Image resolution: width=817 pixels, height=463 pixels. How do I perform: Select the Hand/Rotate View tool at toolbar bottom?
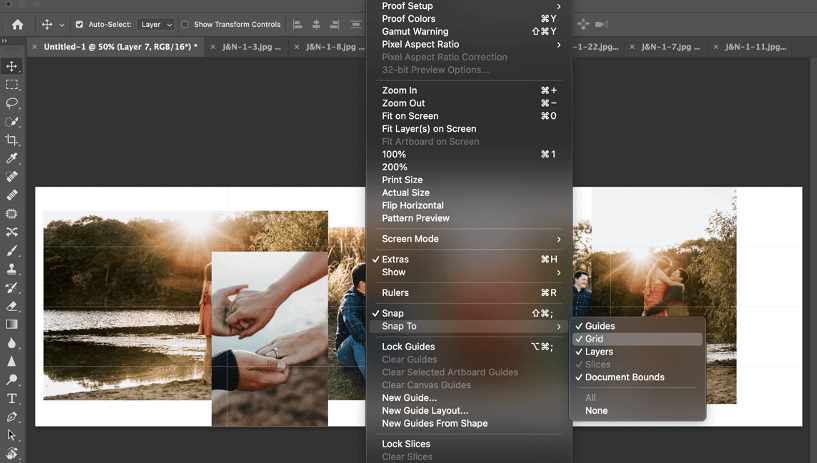pos(11,453)
